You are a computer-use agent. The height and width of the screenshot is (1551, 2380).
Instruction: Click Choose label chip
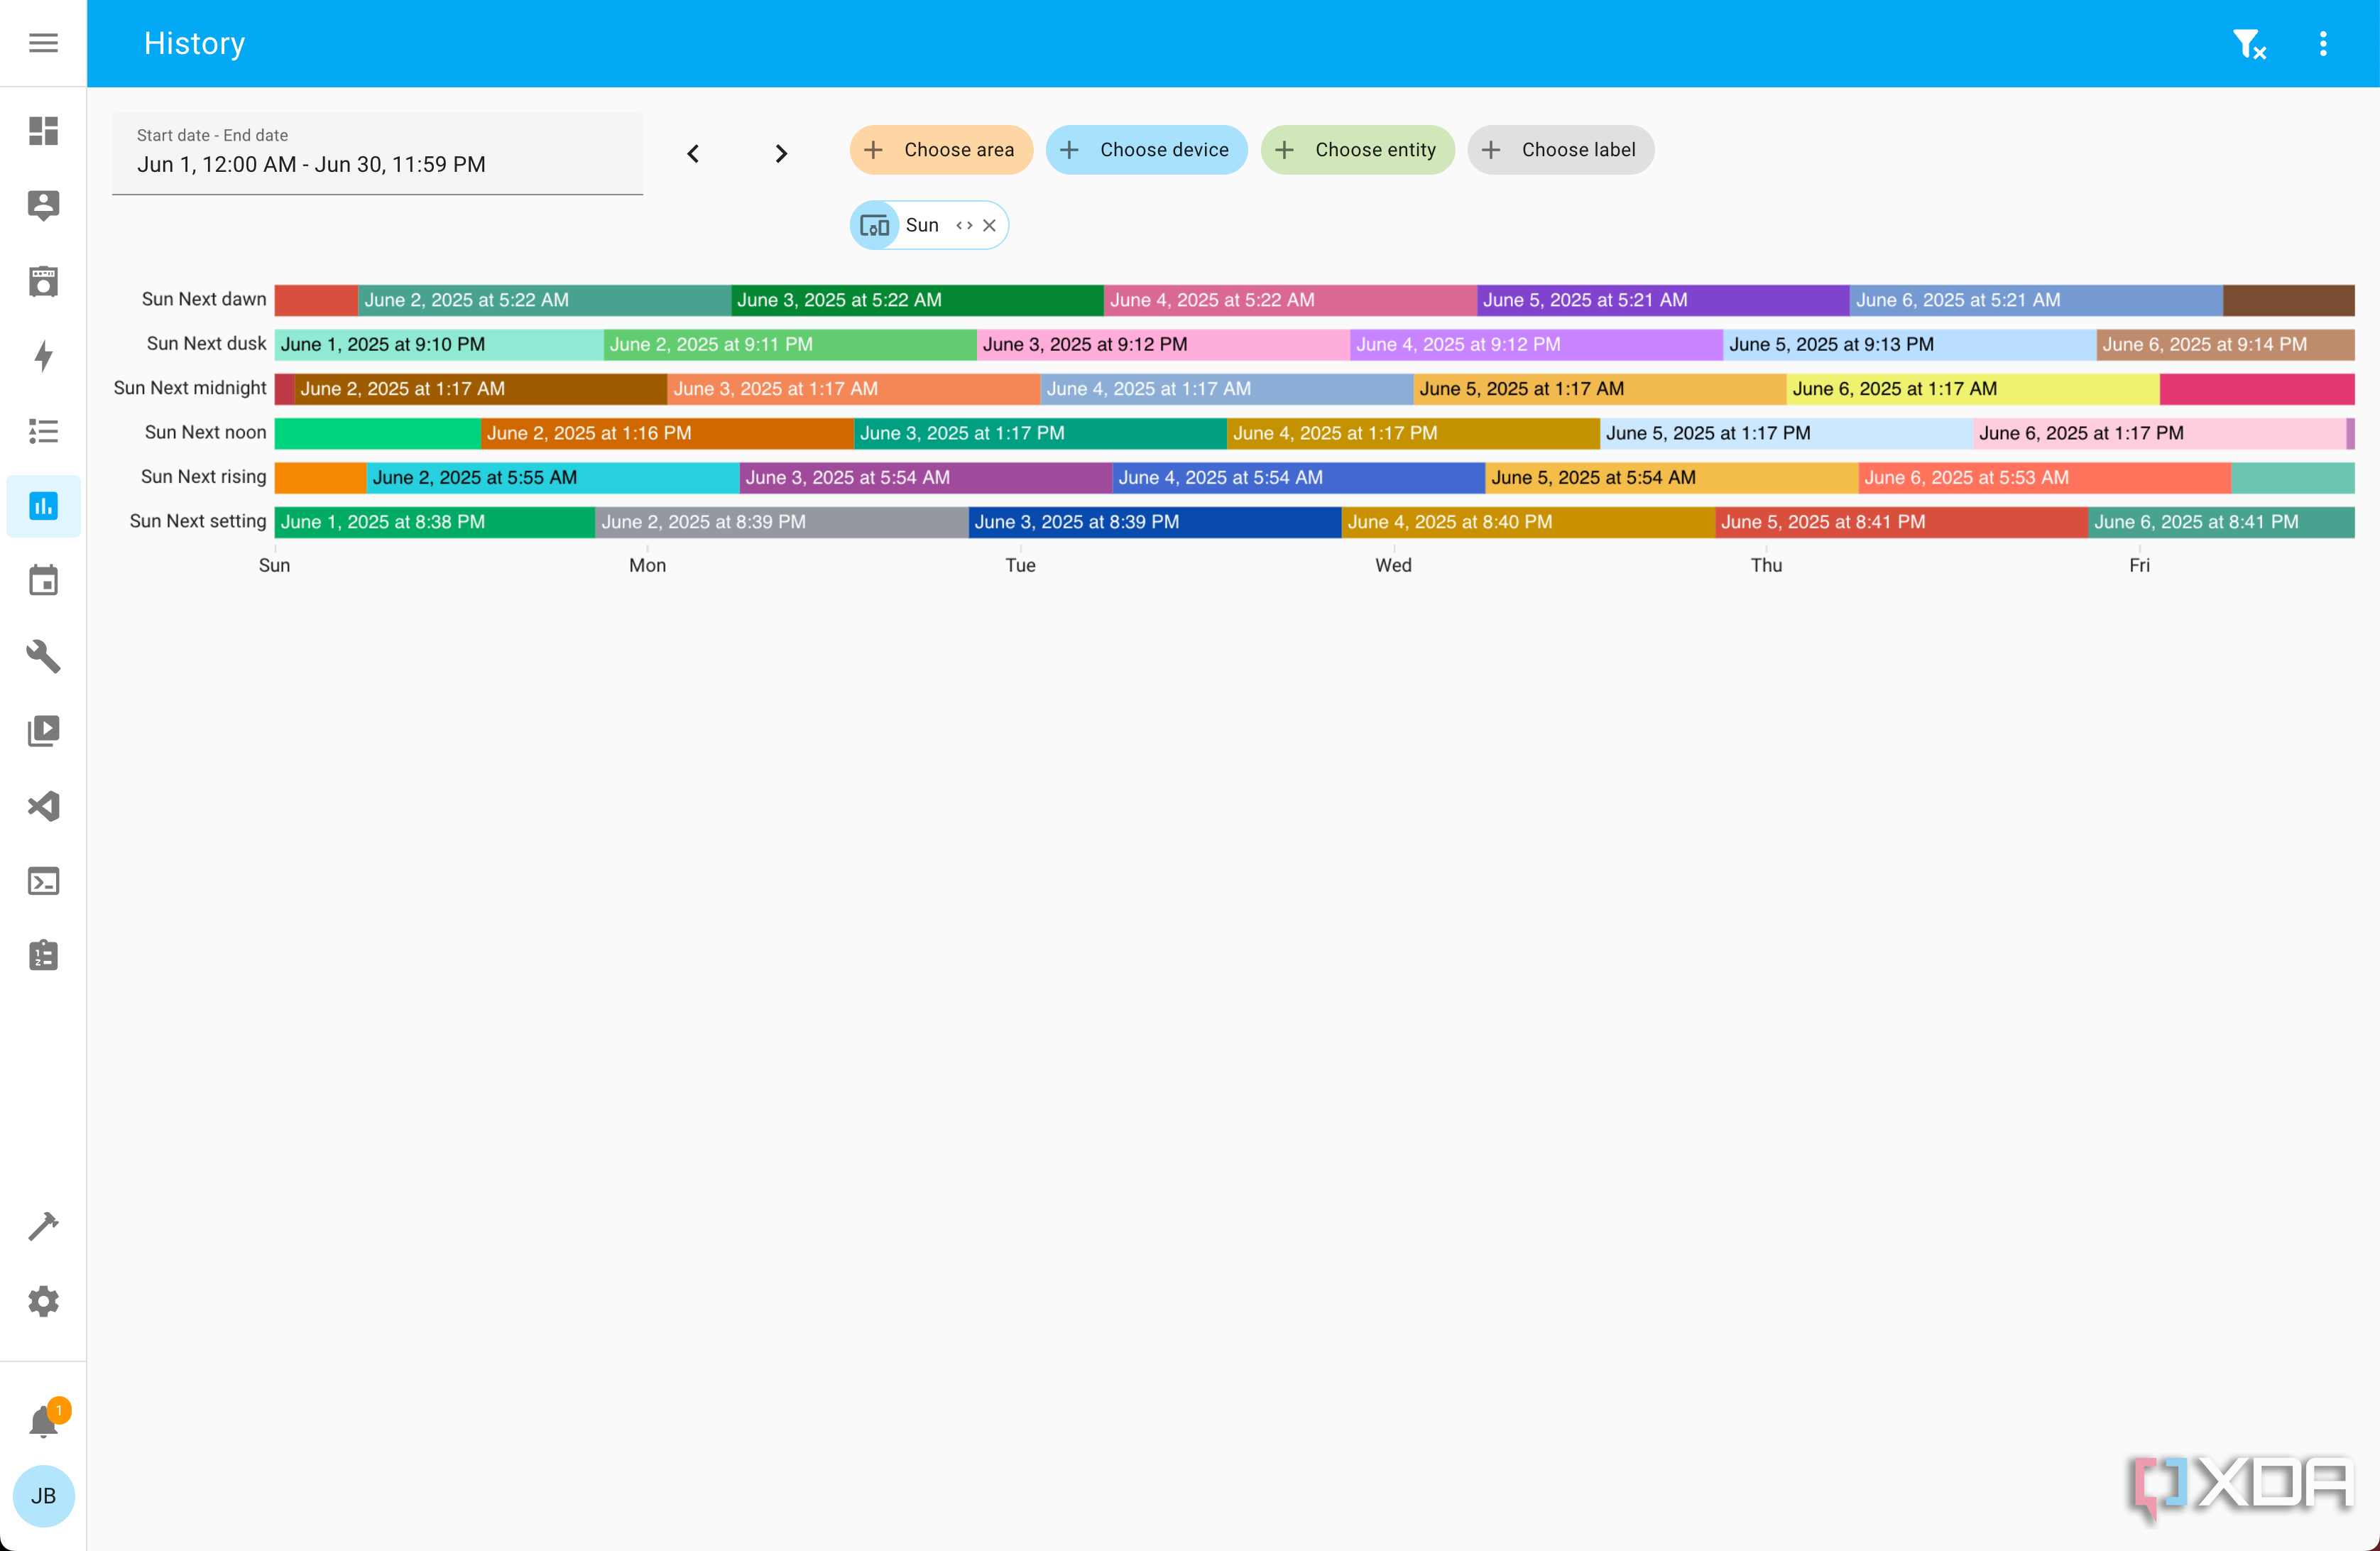(x=1560, y=150)
